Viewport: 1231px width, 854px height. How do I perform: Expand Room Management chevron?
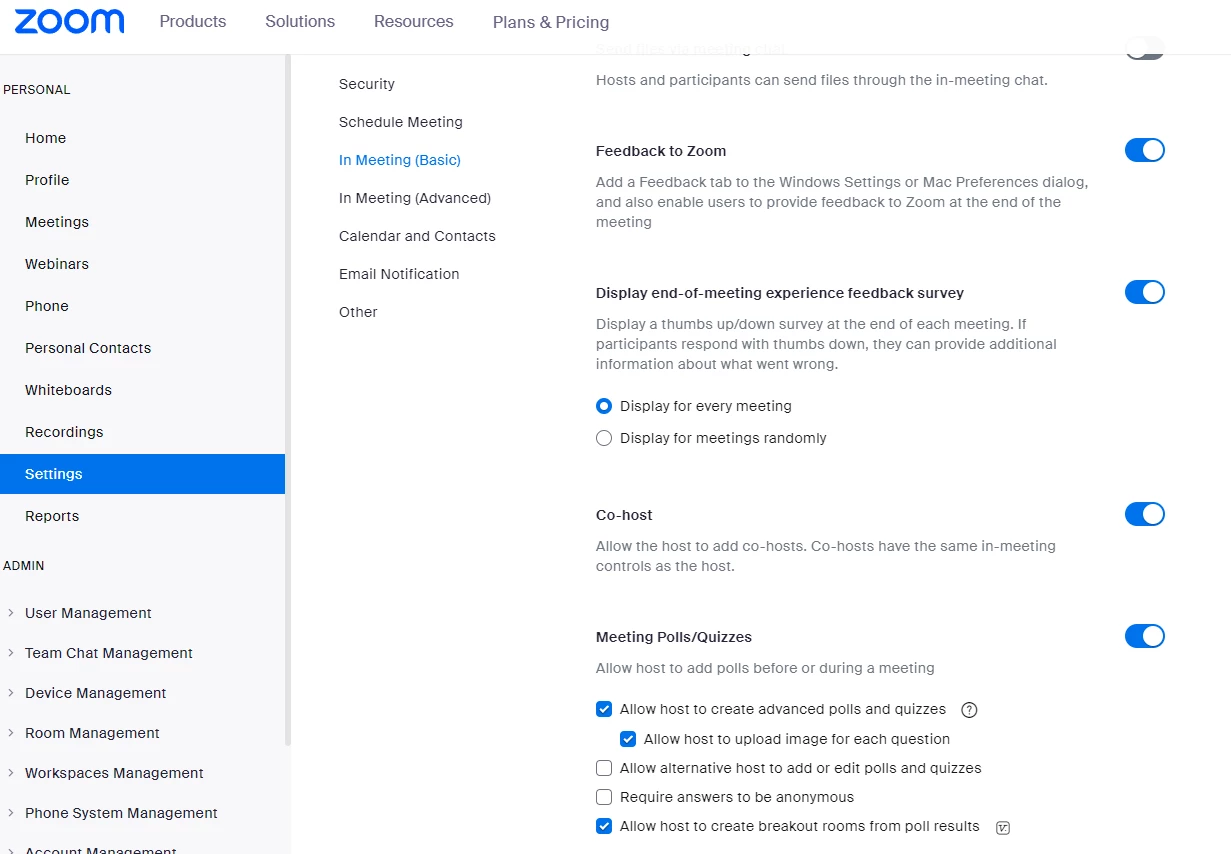tap(11, 733)
